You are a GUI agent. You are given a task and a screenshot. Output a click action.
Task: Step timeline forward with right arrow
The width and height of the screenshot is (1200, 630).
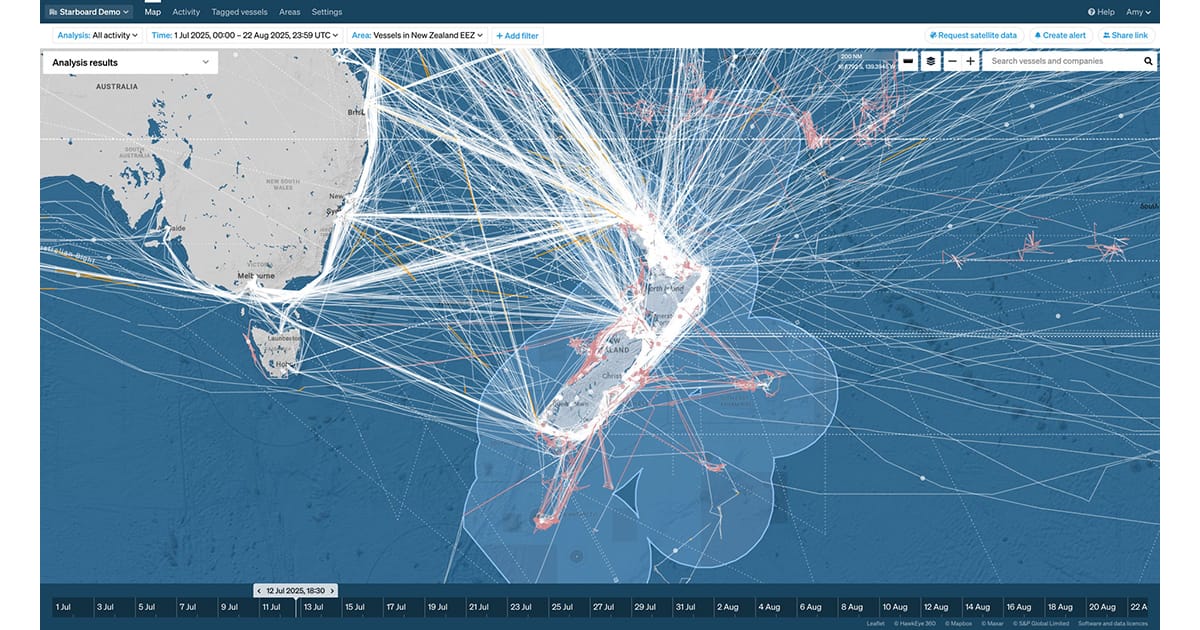332,591
